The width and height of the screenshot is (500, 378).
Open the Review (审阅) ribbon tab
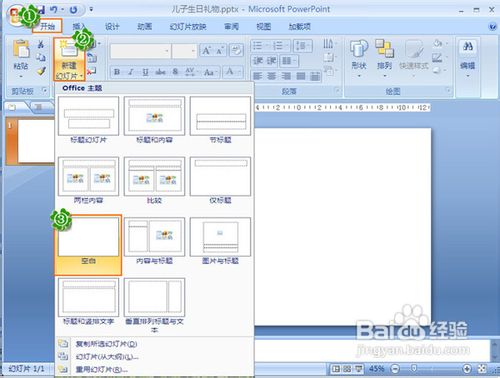tap(231, 26)
